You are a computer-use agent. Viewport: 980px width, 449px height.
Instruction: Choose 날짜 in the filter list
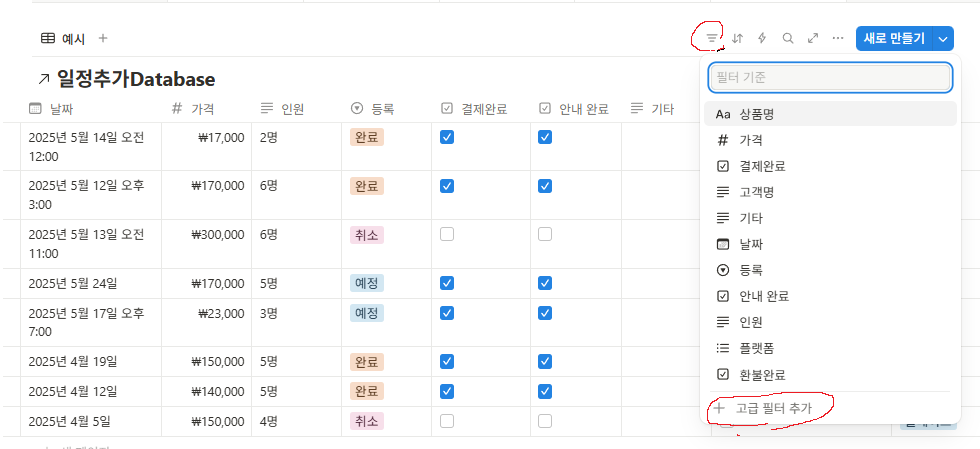click(x=830, y=245)
